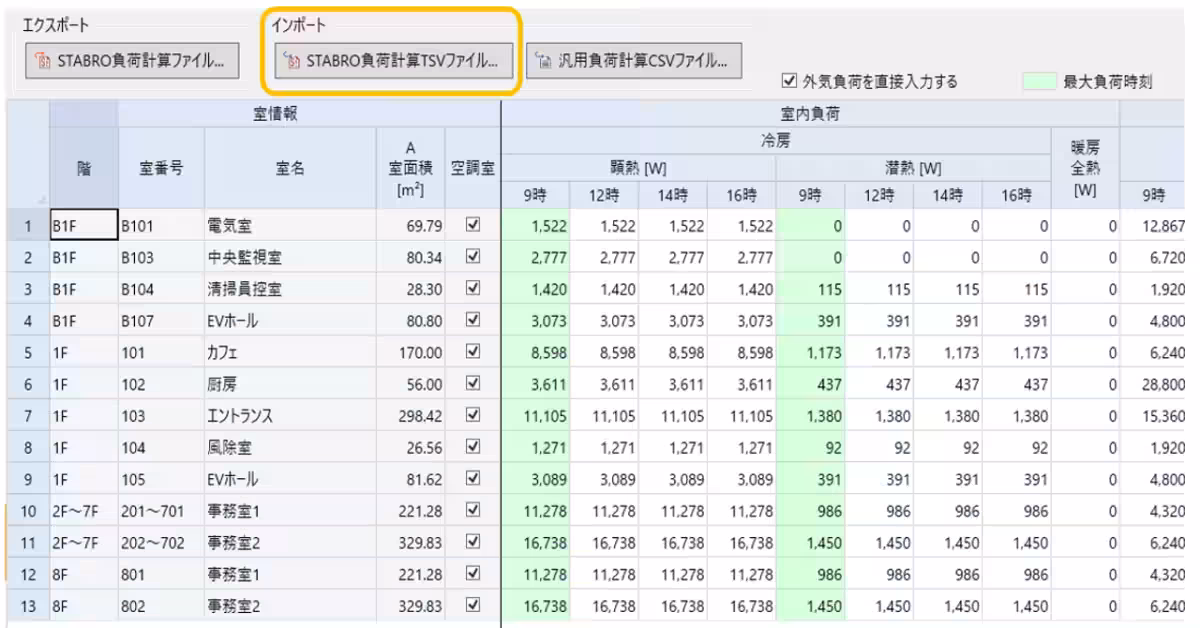1200x628 pixels.
Task: Open the STABRO負荷計算TSVファイル import button
Action: tap(393, 61)
